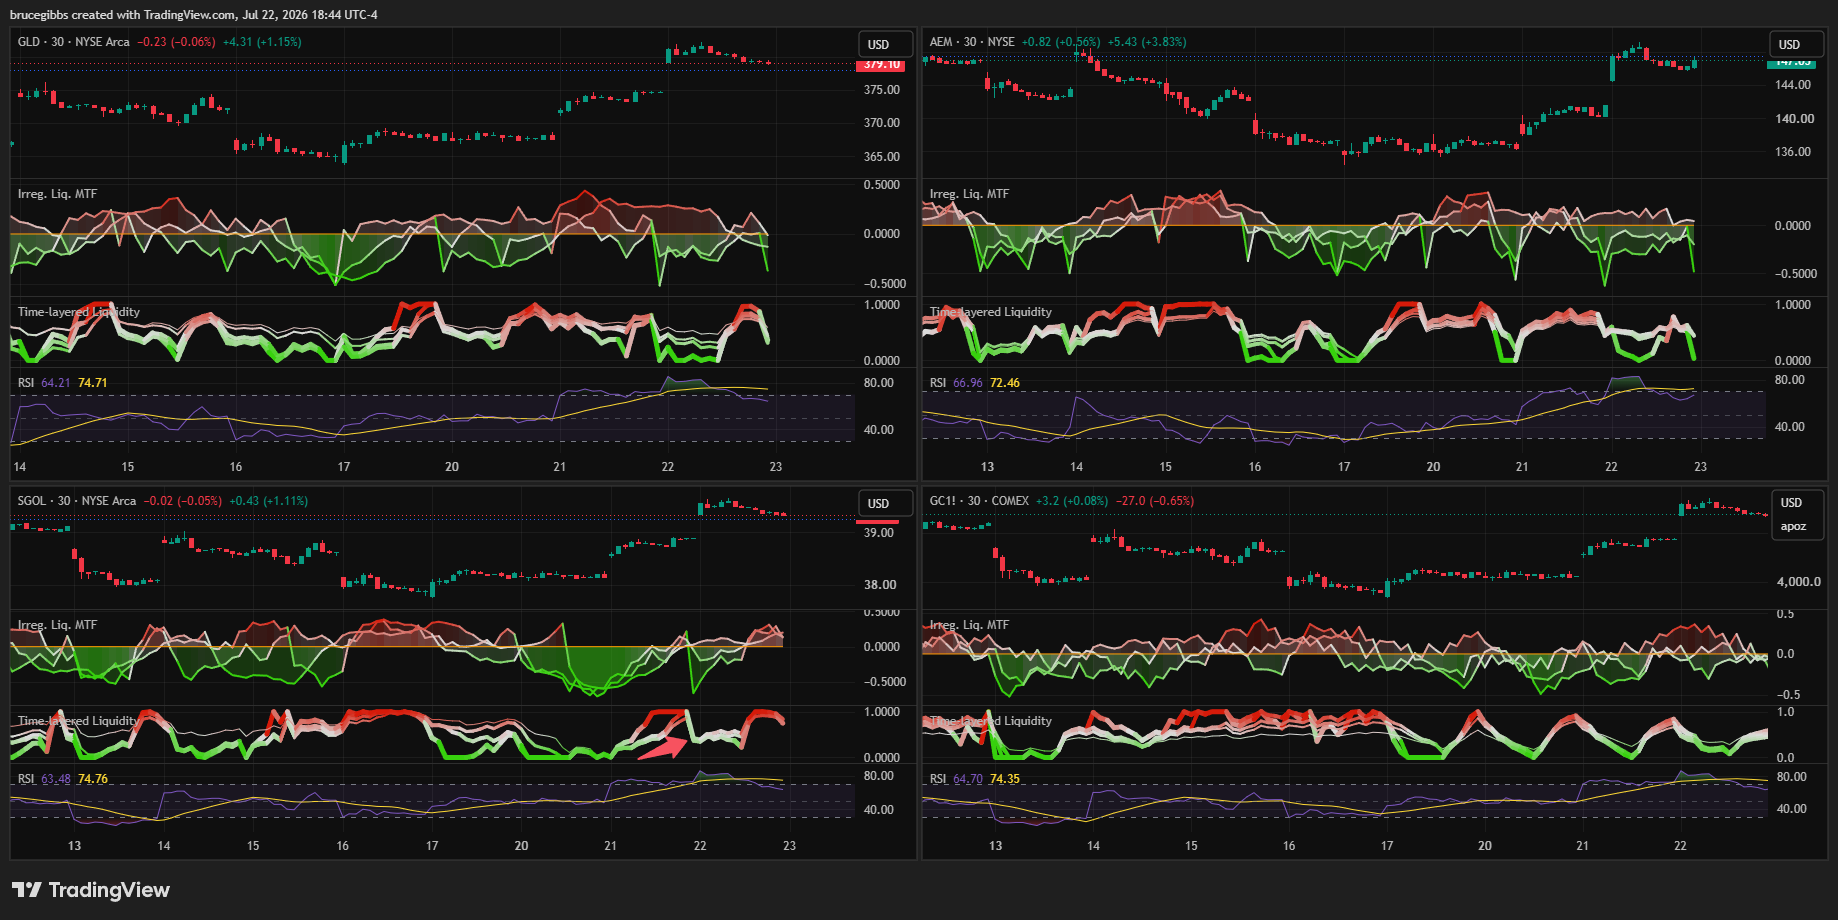The width and height of the screenshot is (1838, 920).
Task: Open the USD apoz unit selector on GC1! chart
Action: [x=1797, y=514]
